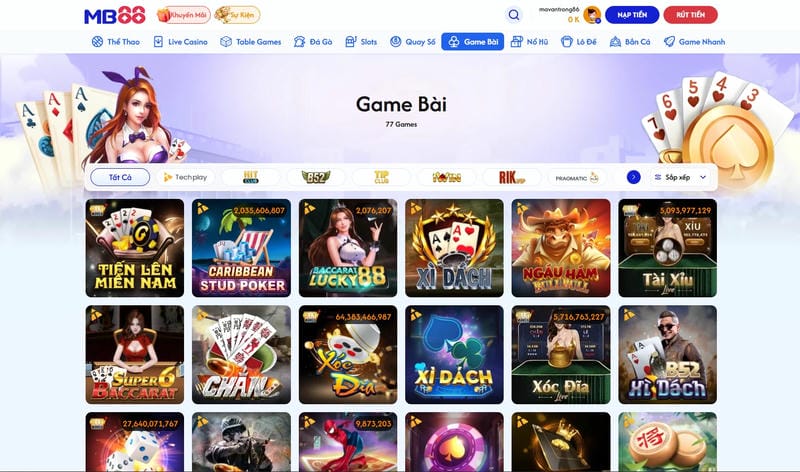Open the user avatar icon
This screenshot has width=800, height=472.
click(592, 15)
